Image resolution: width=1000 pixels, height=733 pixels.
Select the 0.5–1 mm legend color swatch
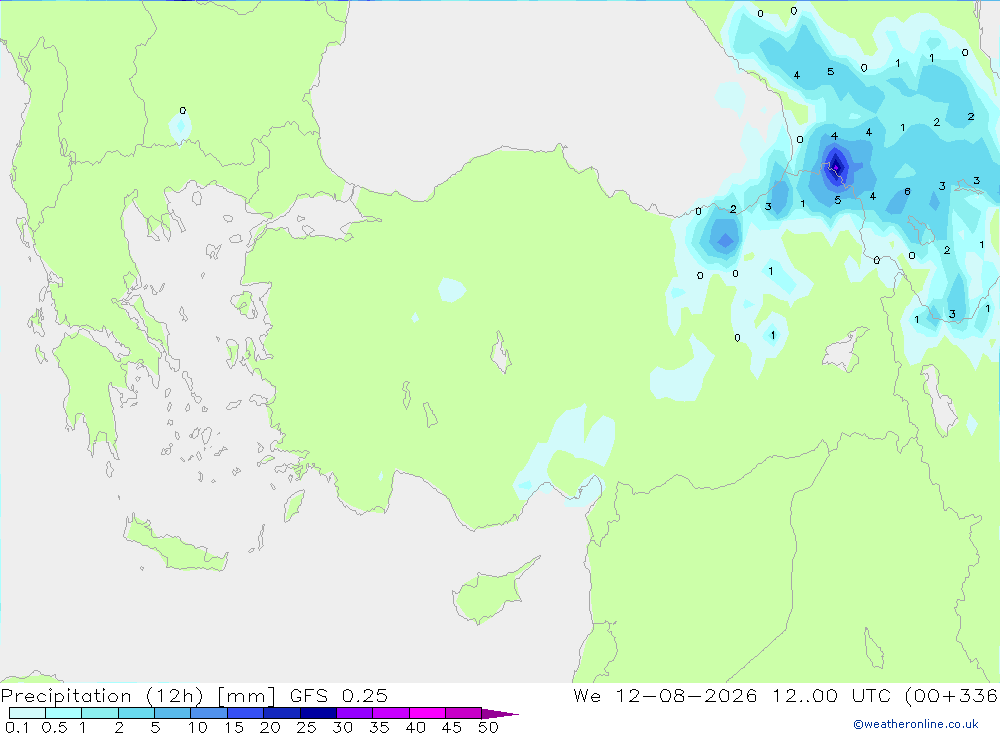(x=64, y=713)
